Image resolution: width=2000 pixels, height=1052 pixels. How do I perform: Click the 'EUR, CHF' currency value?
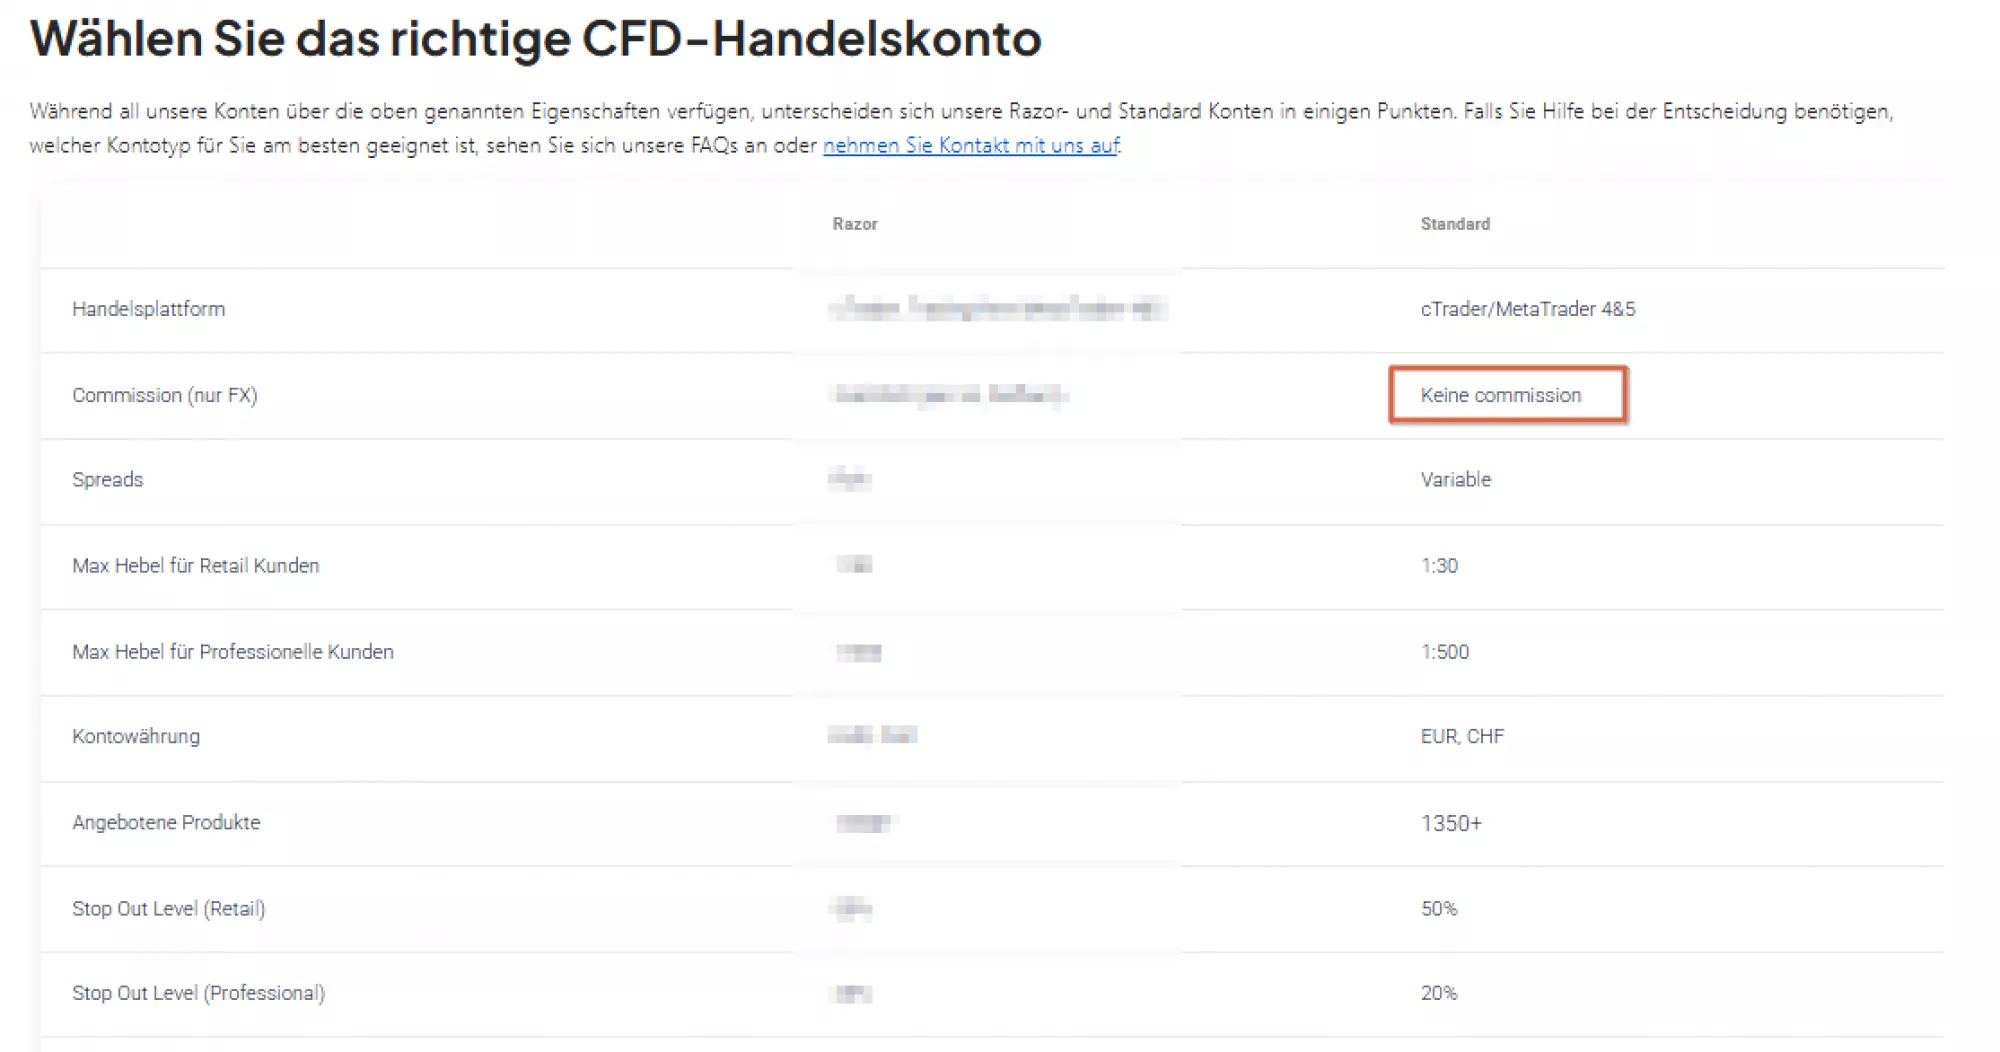[x=1462, y=737]
